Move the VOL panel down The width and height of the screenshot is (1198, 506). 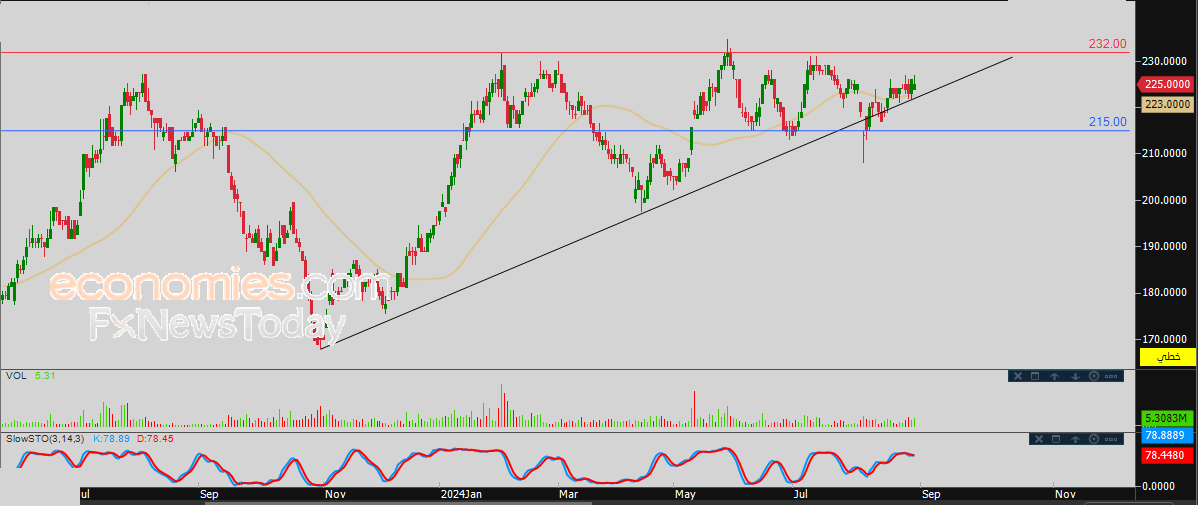point(1075,376)
